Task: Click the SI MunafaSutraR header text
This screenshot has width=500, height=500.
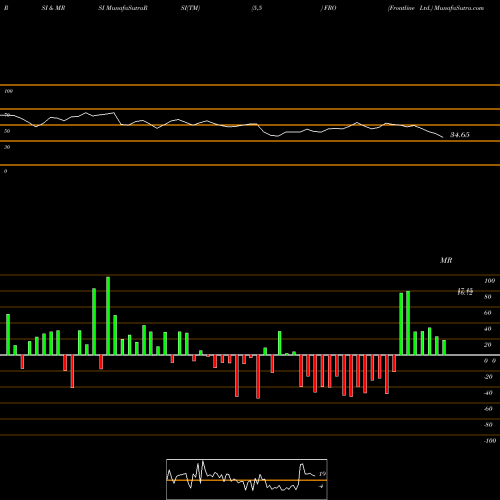Action: click(123, 8)
